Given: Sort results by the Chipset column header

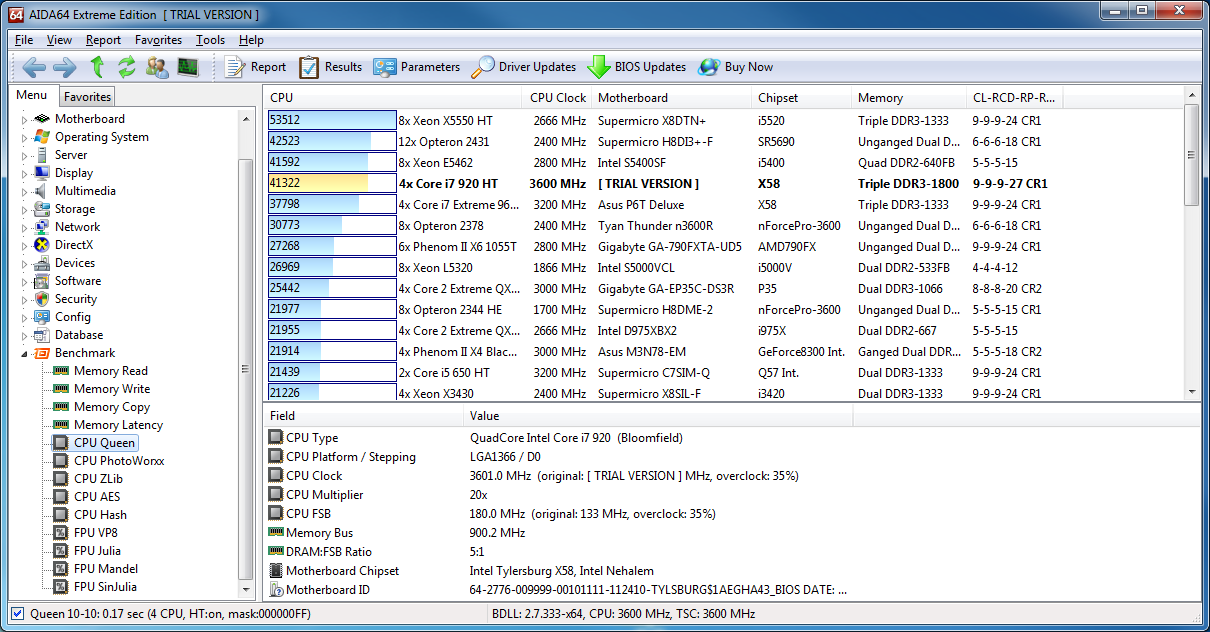Looking at the screenshot, I should click(x=802, y=98).
